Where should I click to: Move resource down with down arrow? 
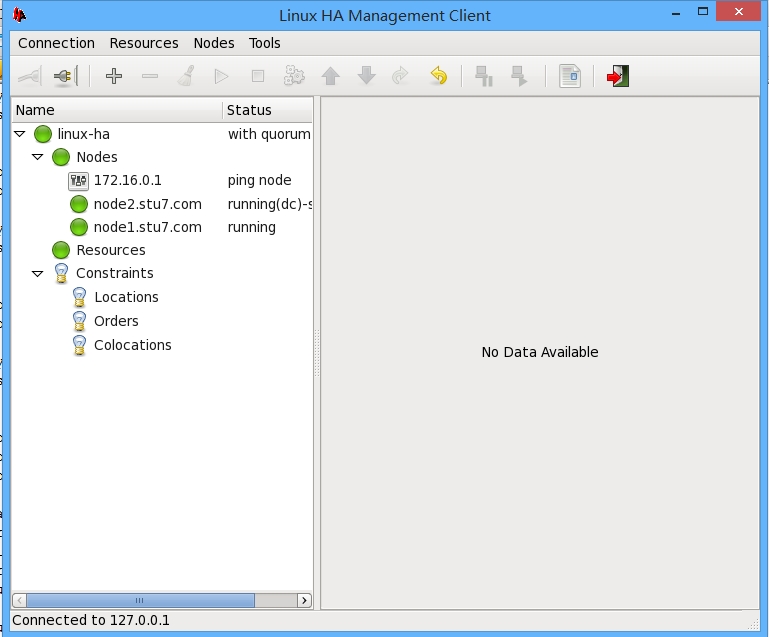click(366, 76)
